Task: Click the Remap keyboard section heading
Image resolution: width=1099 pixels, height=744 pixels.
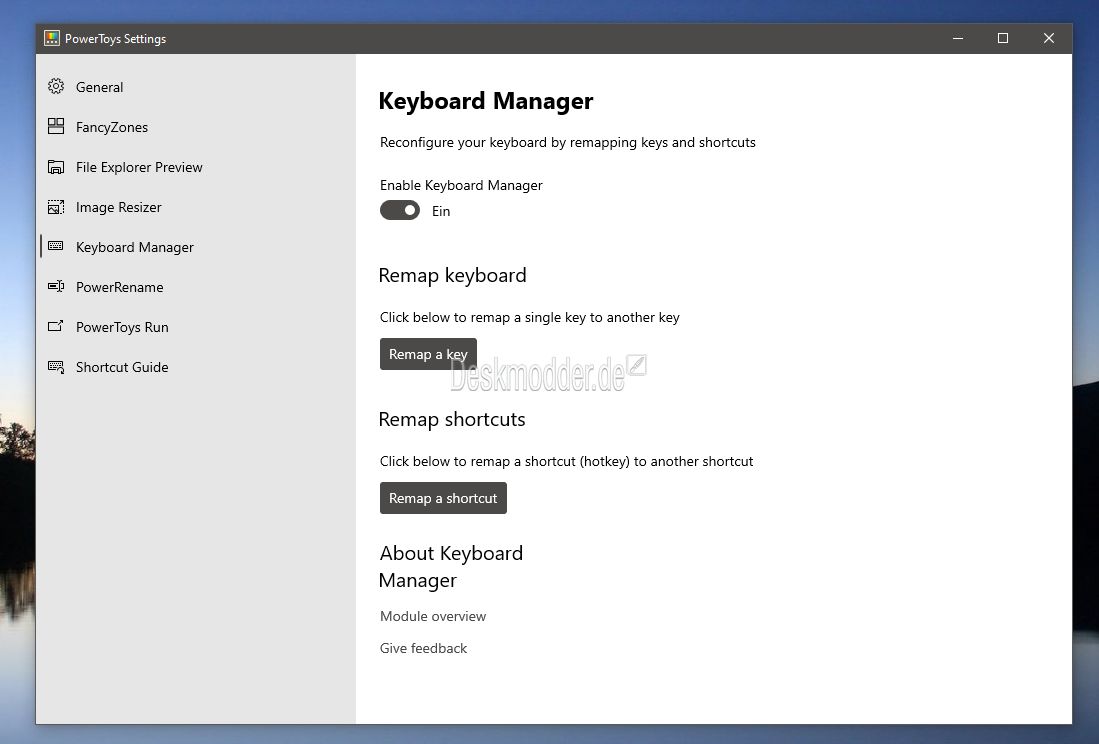Action: click(452, 275)
